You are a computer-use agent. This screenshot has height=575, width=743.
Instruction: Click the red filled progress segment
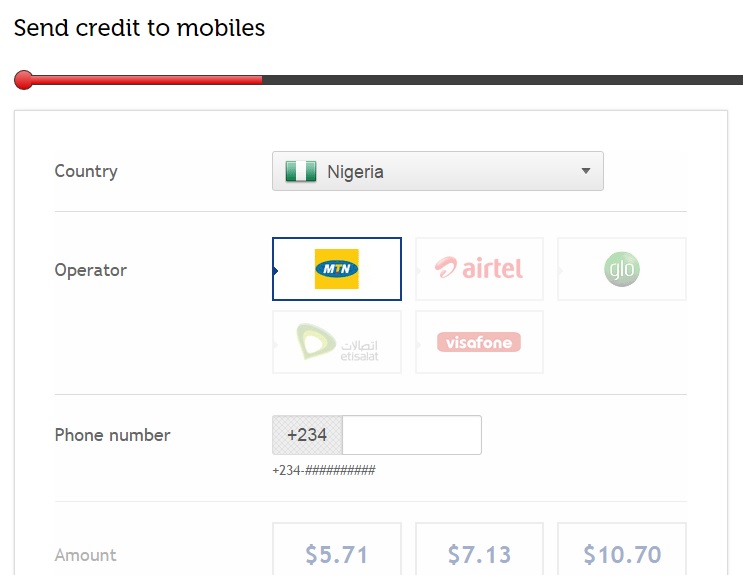pyautogui.click(x=147, y=80)
